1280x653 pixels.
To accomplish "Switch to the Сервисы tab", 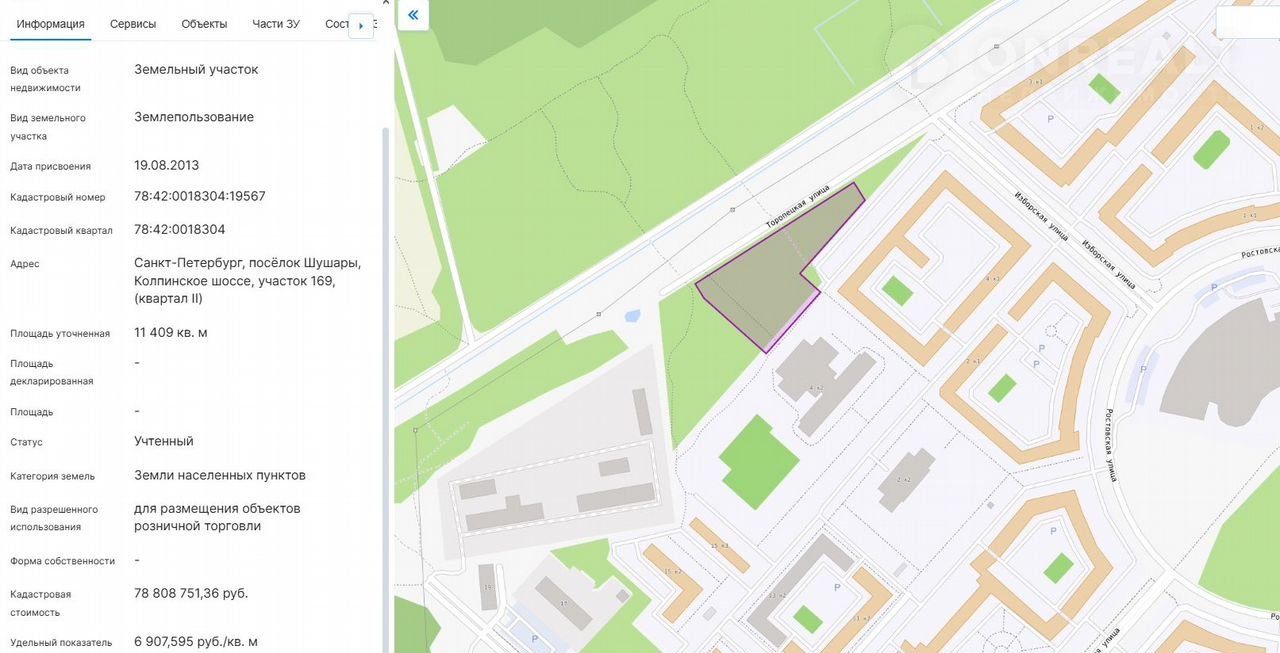I will tap(133, 24).
